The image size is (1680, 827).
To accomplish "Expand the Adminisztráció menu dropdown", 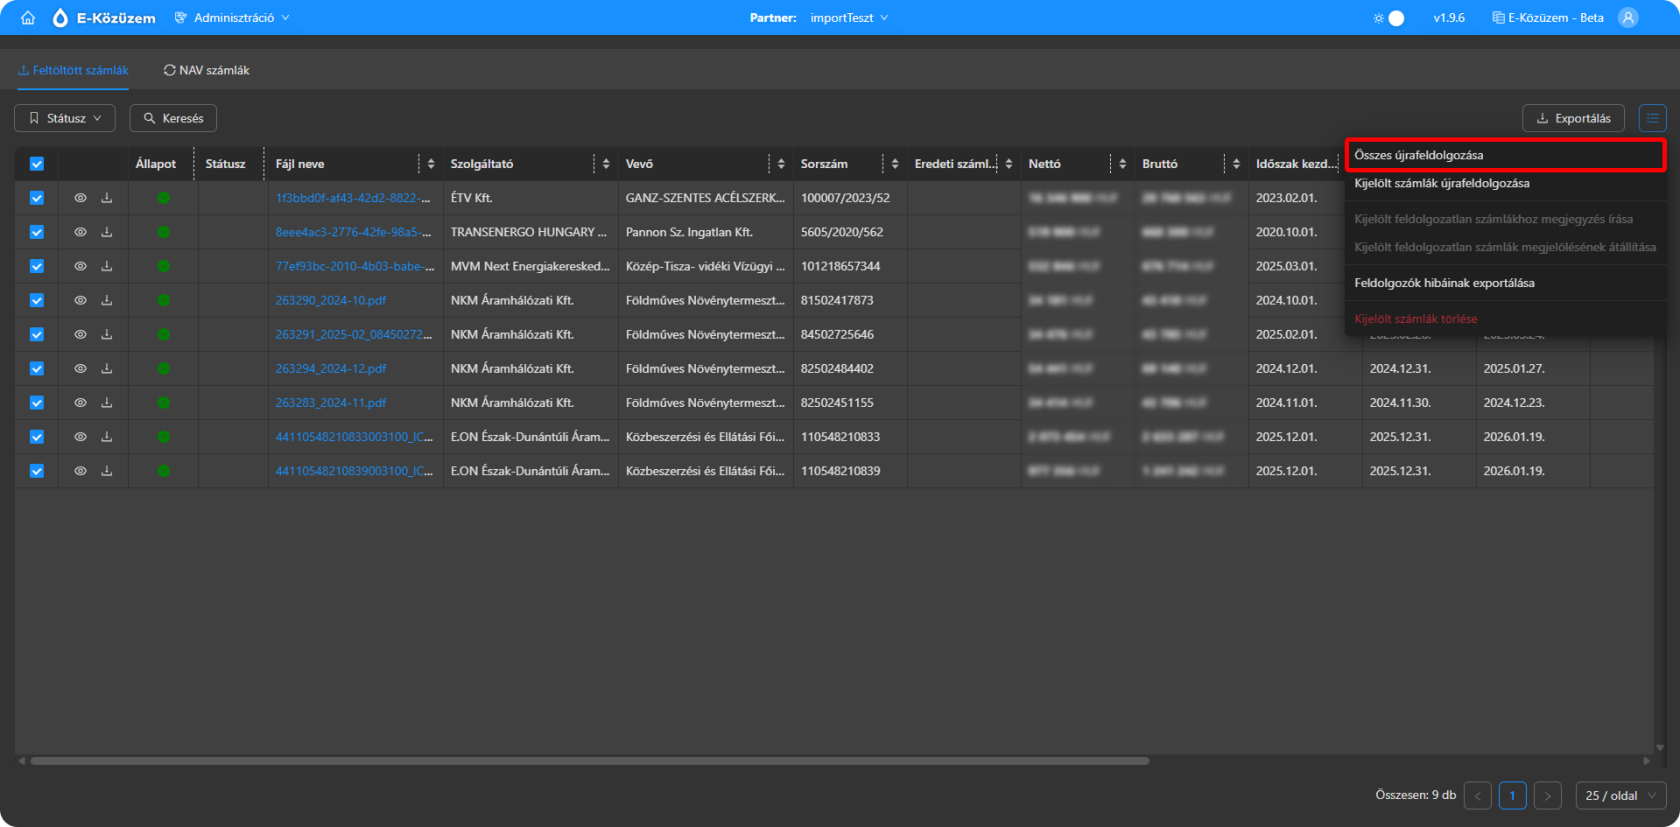I will (233, 18).
